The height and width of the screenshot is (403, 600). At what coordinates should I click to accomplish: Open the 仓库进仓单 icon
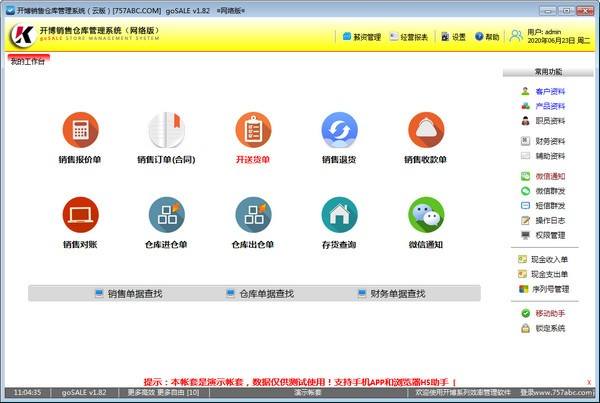tap(166, 214)
